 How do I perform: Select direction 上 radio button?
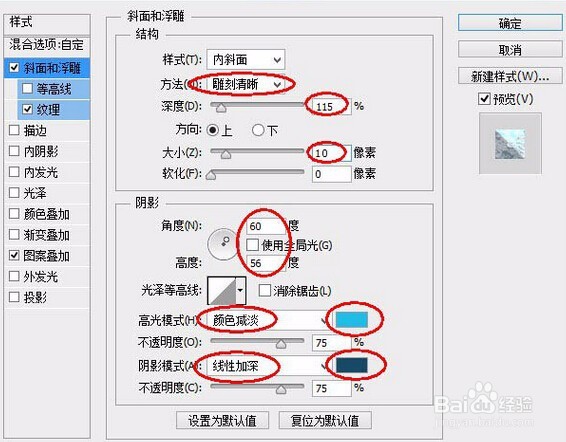[x=213, y=130]
